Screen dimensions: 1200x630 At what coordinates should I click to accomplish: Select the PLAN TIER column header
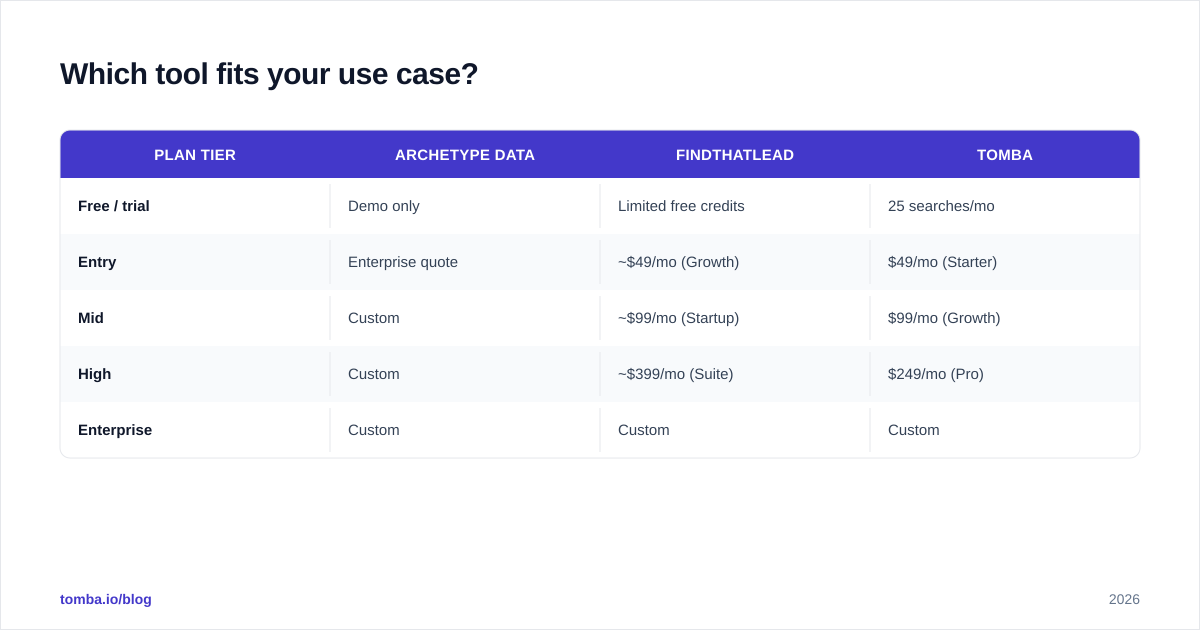coord(195,155)
